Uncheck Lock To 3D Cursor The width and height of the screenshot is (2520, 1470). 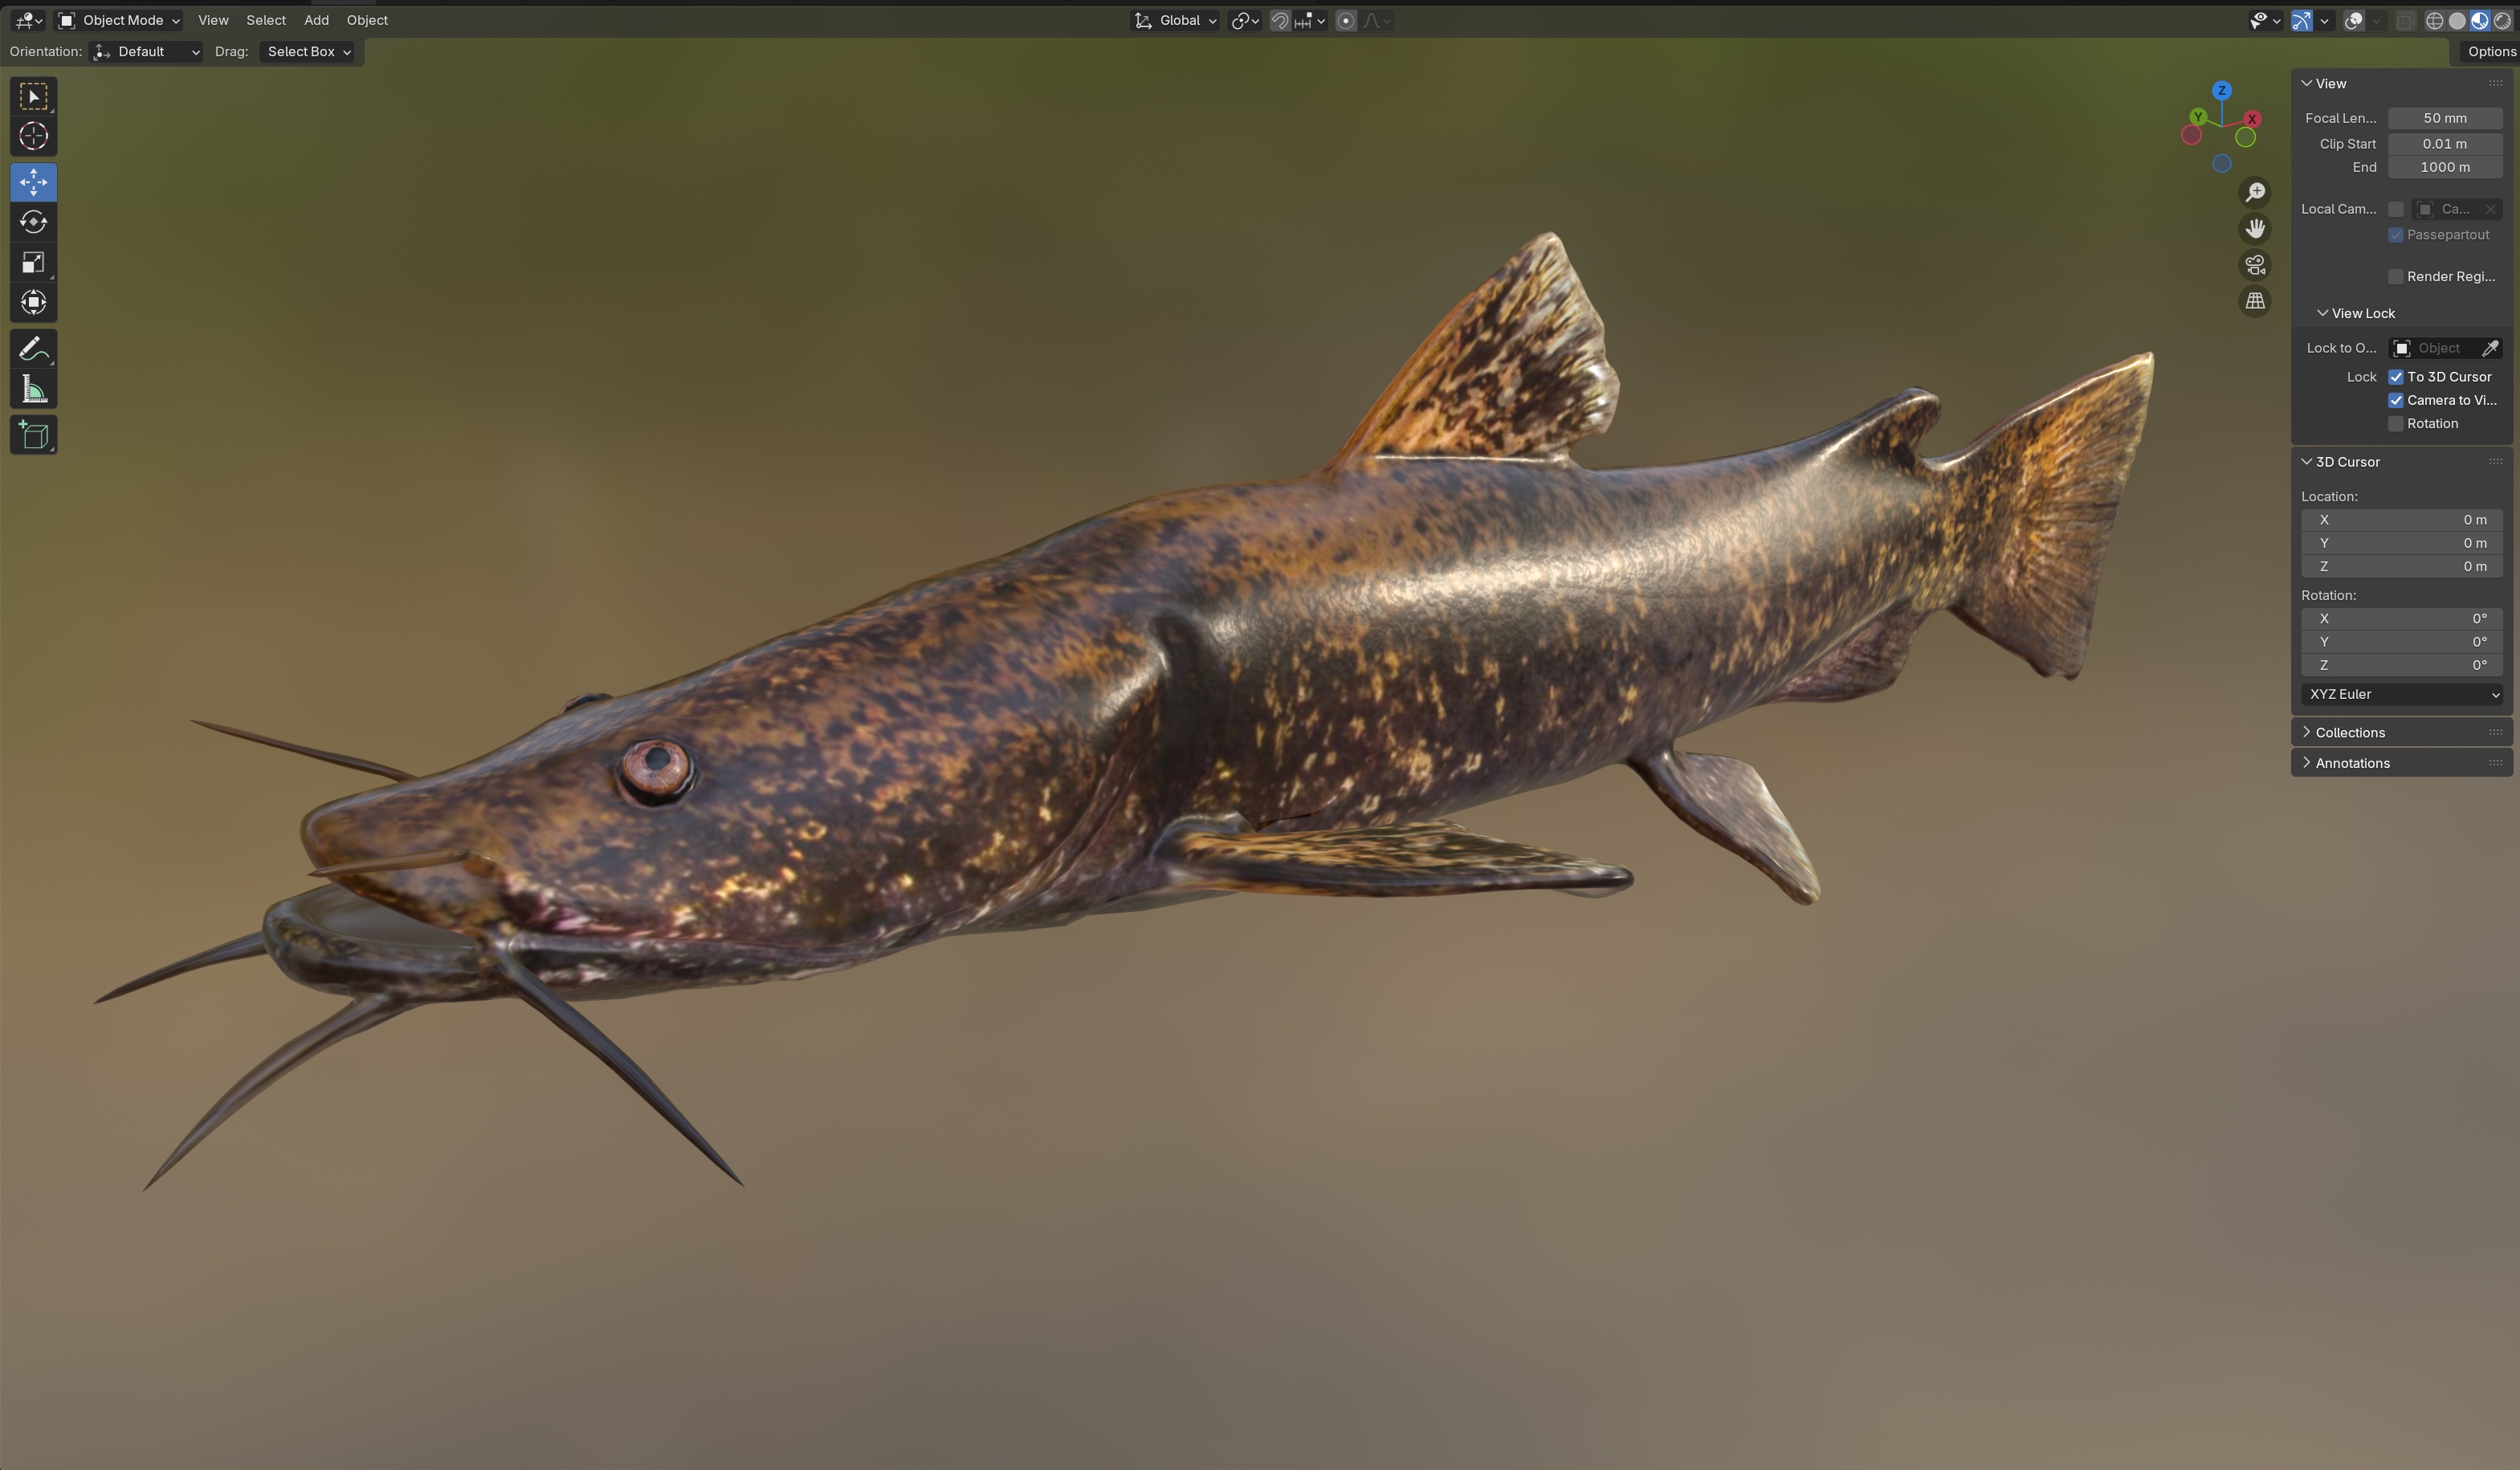[x=2395, y=377]
